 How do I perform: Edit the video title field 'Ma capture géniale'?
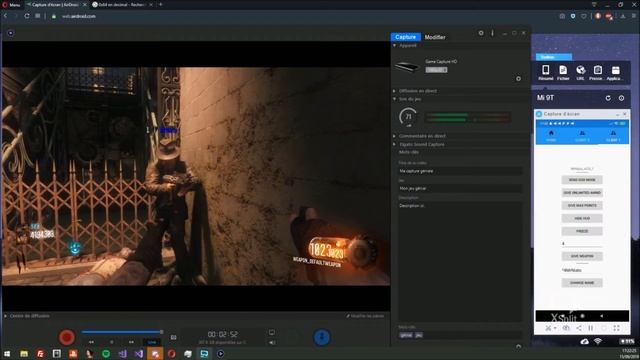tap(460, 171)
